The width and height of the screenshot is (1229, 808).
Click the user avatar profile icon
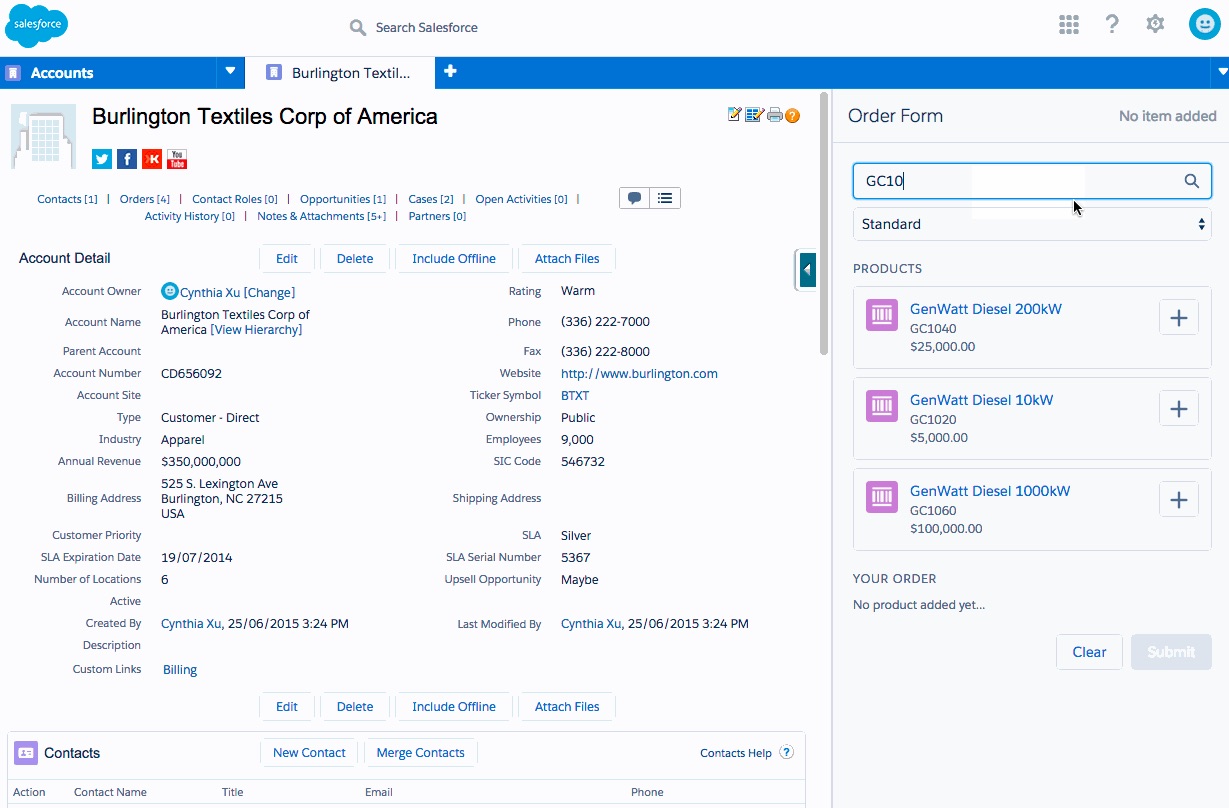[x=1204, y=25]
